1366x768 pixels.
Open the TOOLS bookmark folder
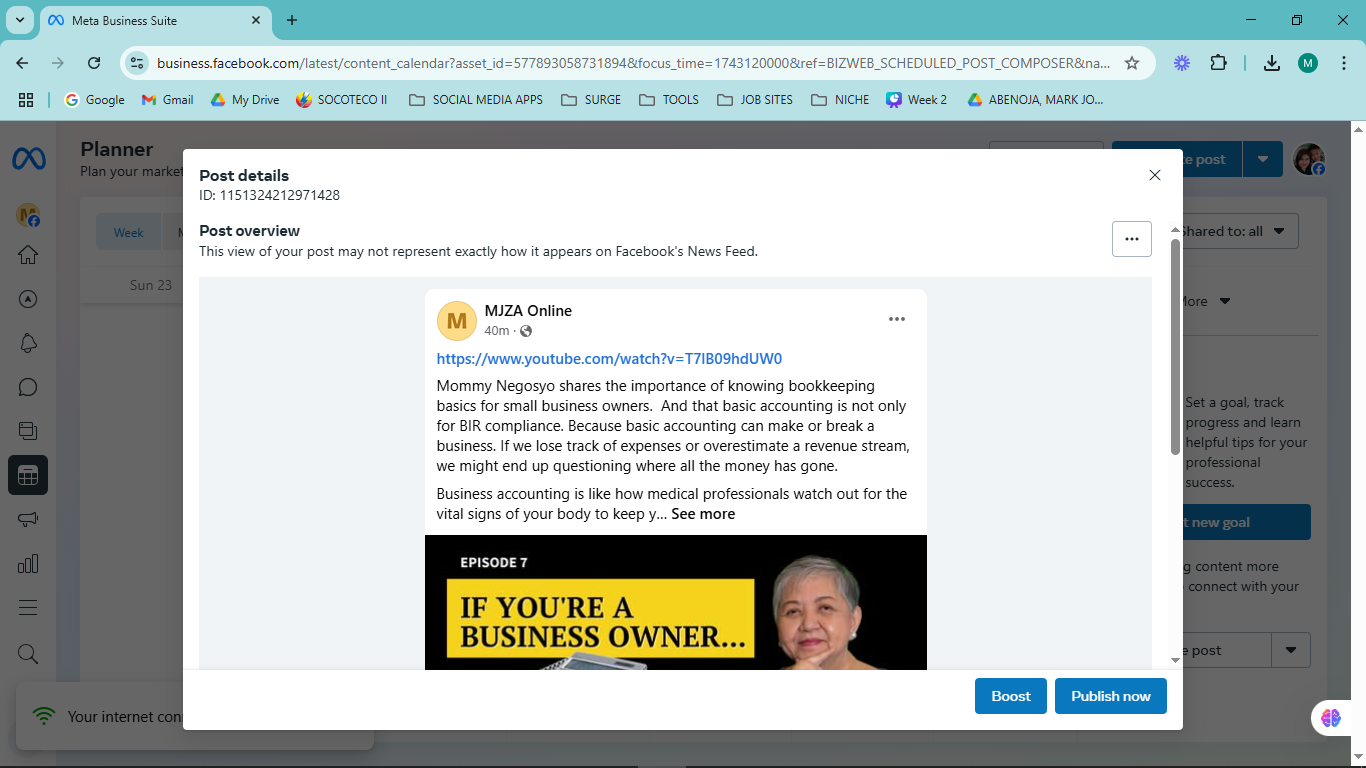pyautogui.click(x=669, y=100)
